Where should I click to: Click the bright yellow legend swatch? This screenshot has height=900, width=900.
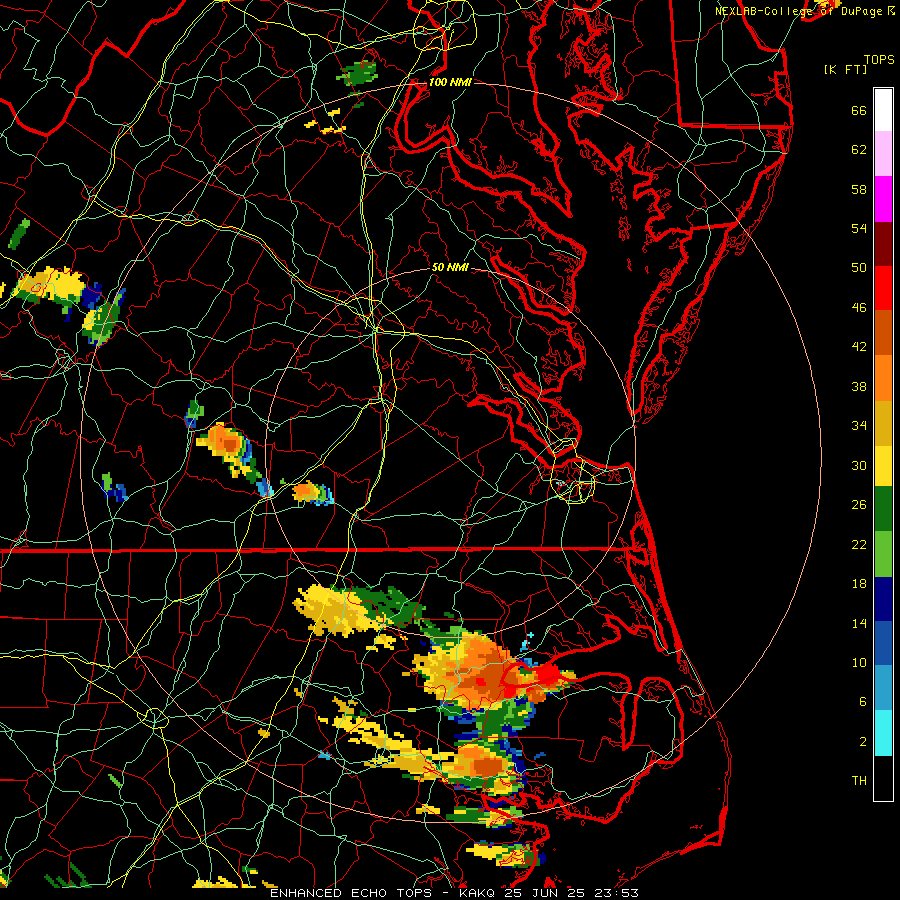click(883, 466)
